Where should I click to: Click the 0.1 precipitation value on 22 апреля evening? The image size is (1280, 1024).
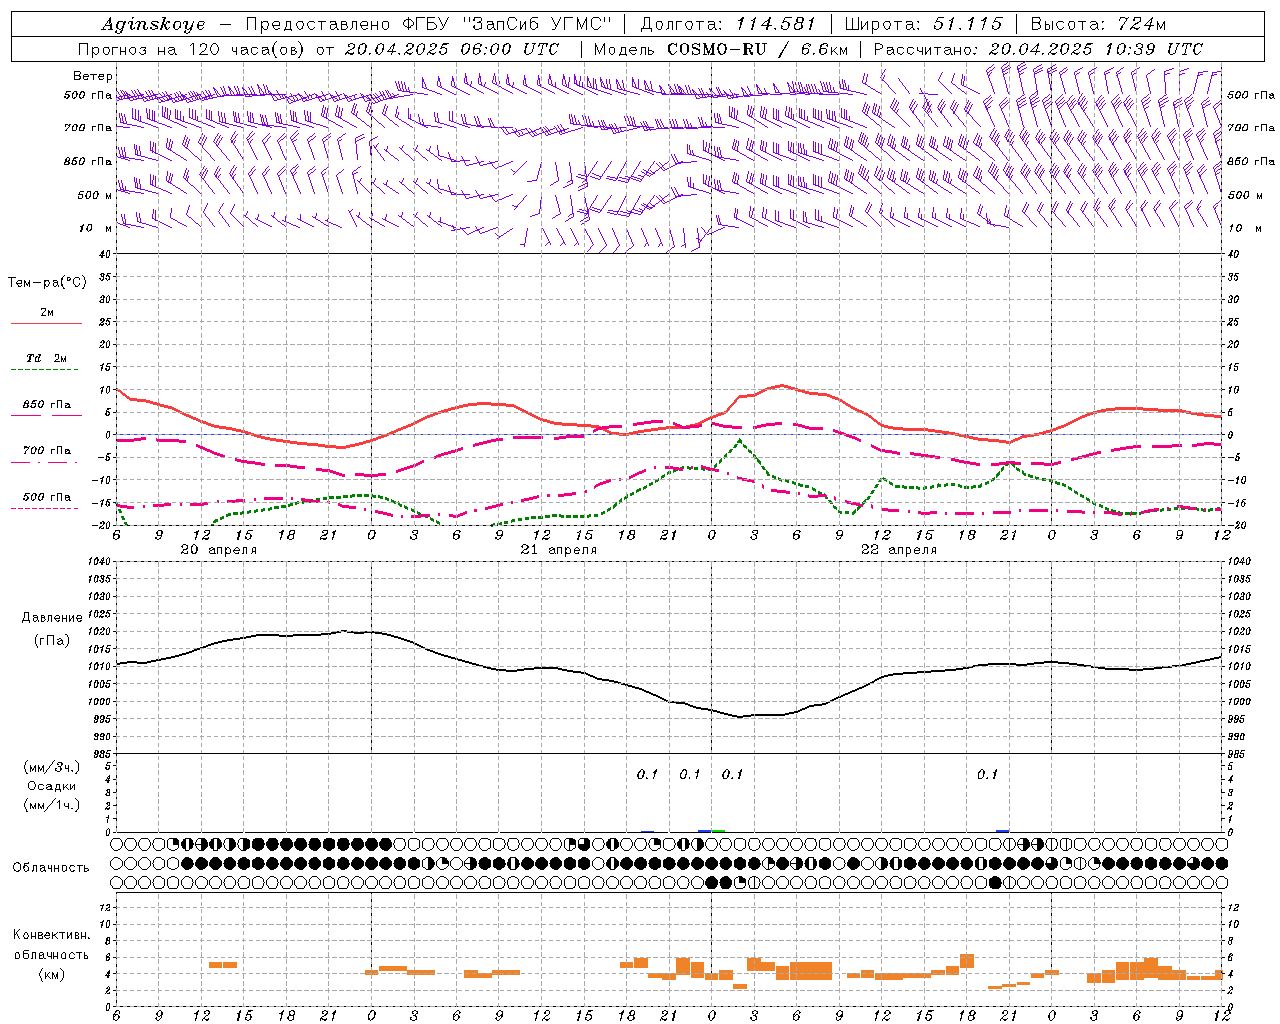tap(987, 774)
